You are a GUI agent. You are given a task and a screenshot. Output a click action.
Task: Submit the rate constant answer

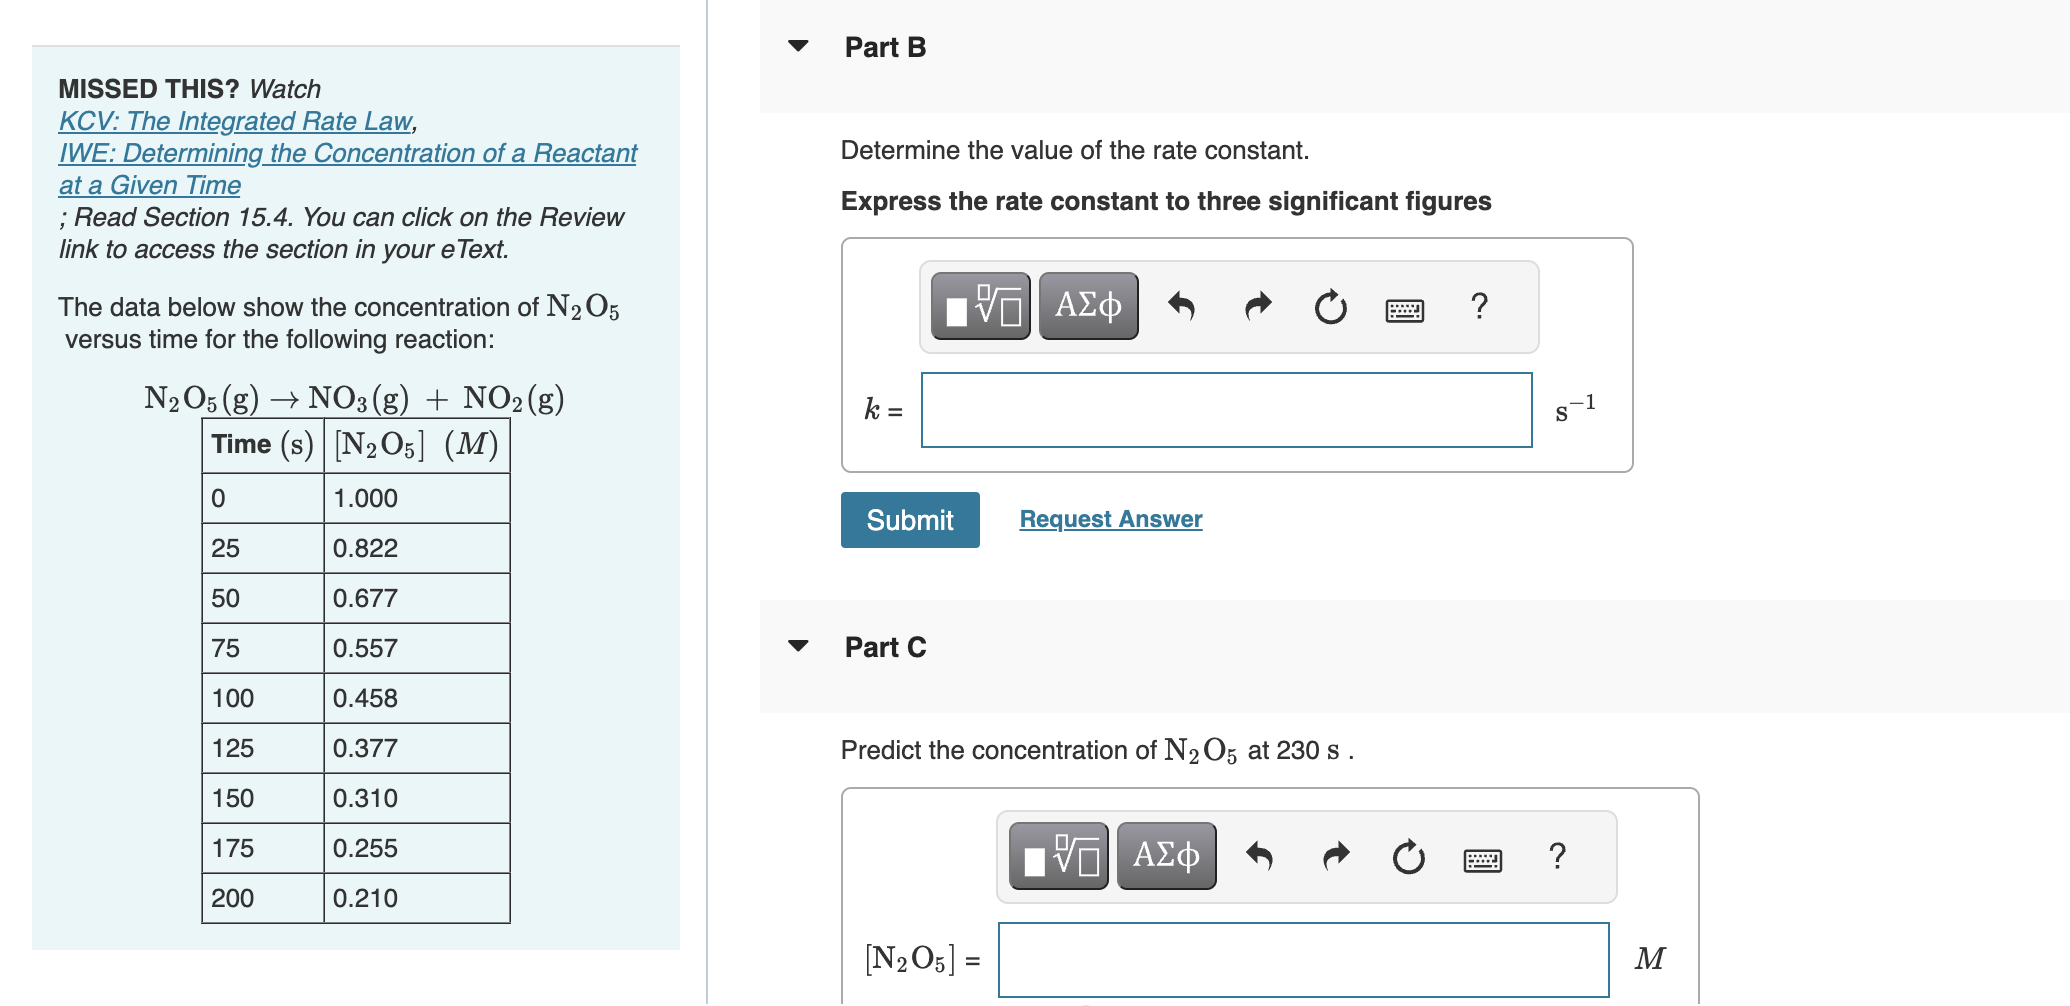[910, 520]
